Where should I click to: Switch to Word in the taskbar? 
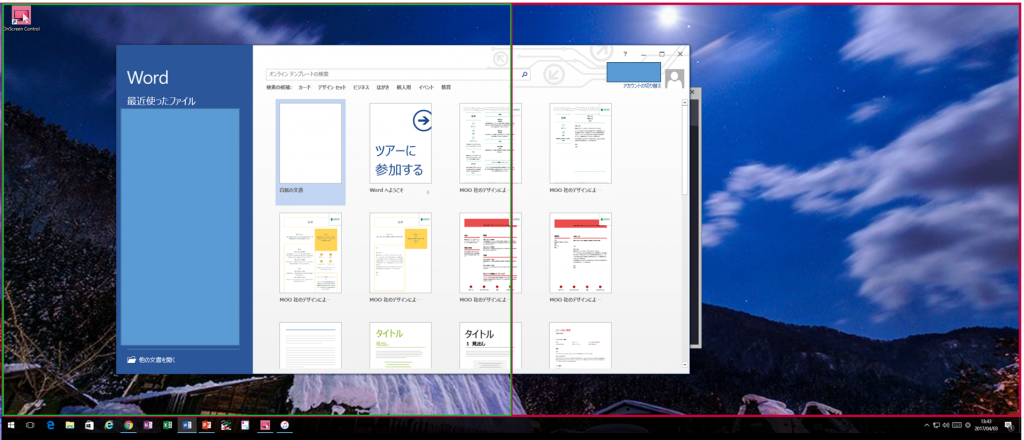187,425
